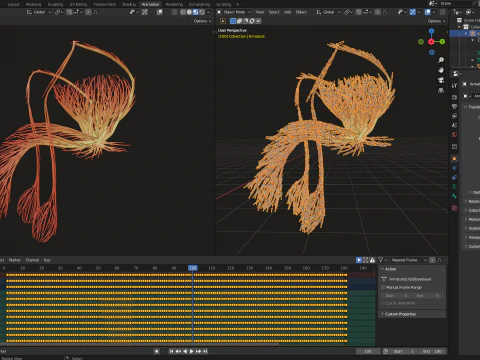This screenshot has height=360, width=480.
Task: Open the Global orientation dropdown in the right viewport
Action: tap(328, 12)
